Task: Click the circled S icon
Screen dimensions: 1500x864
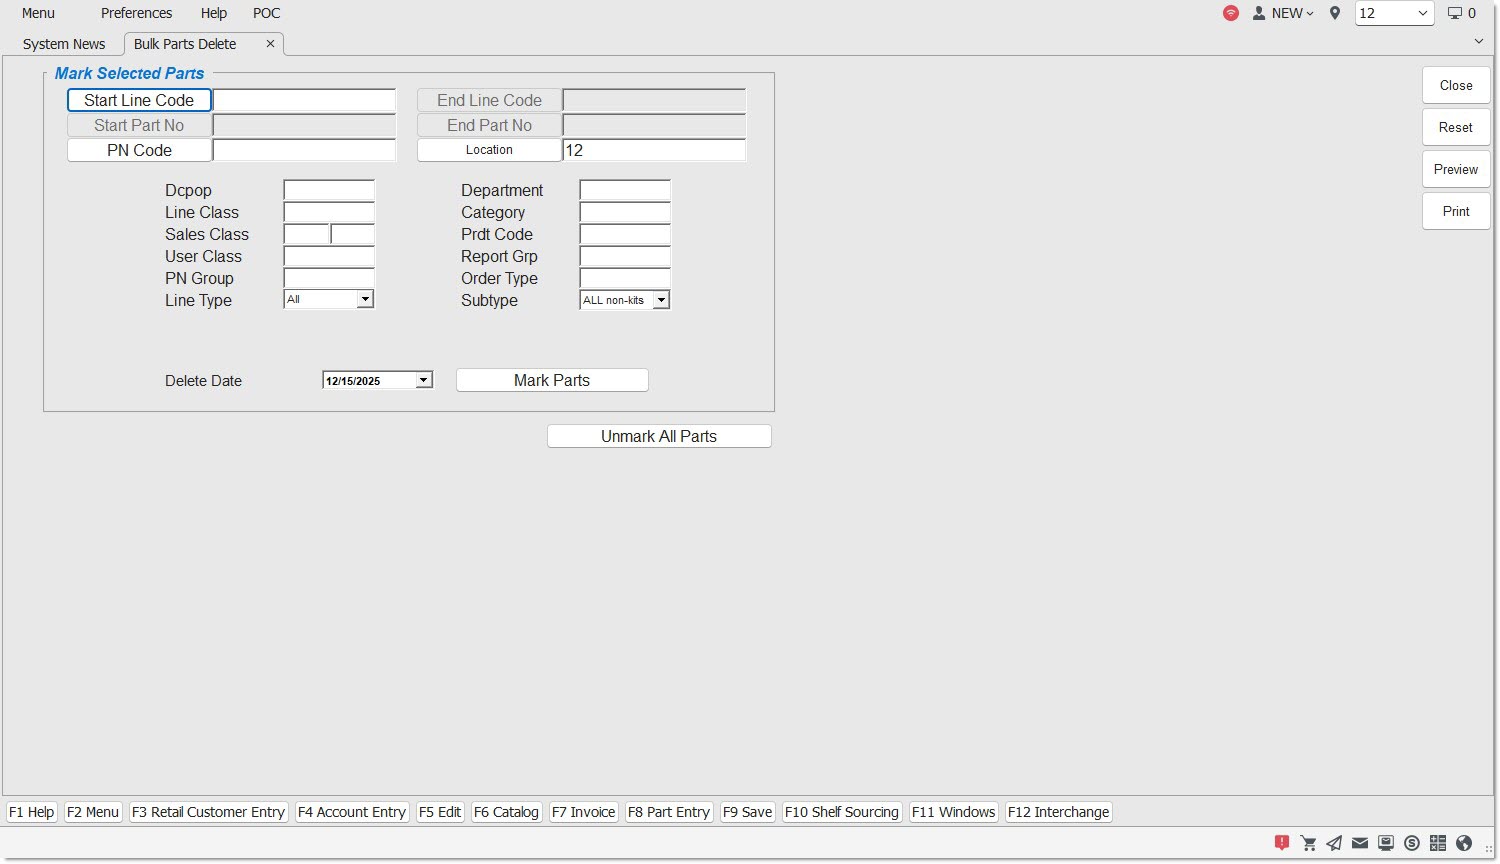Action: 1412,843
